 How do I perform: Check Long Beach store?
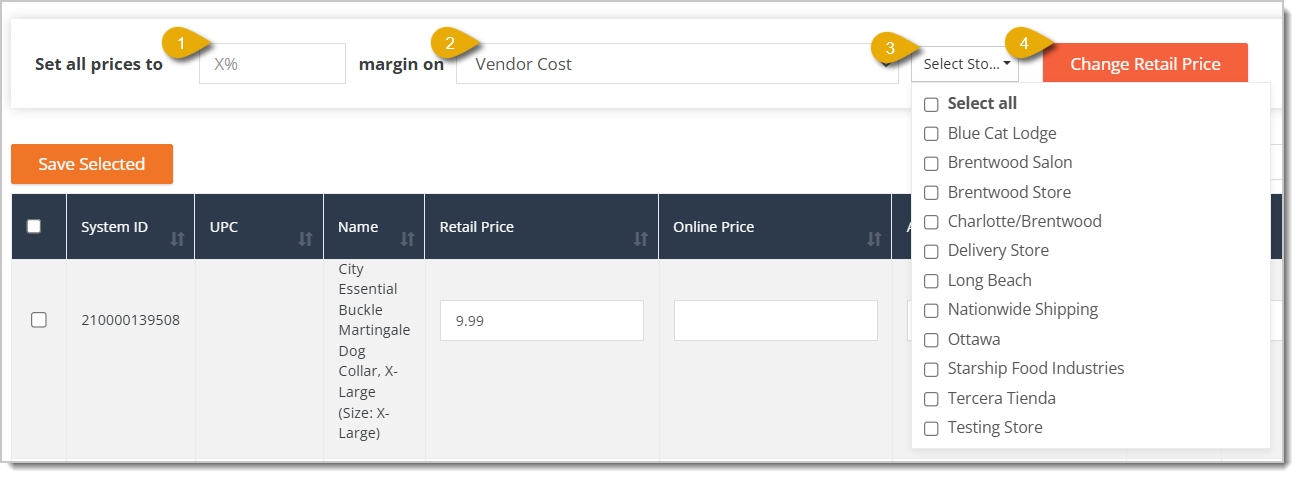click(931, 281)
